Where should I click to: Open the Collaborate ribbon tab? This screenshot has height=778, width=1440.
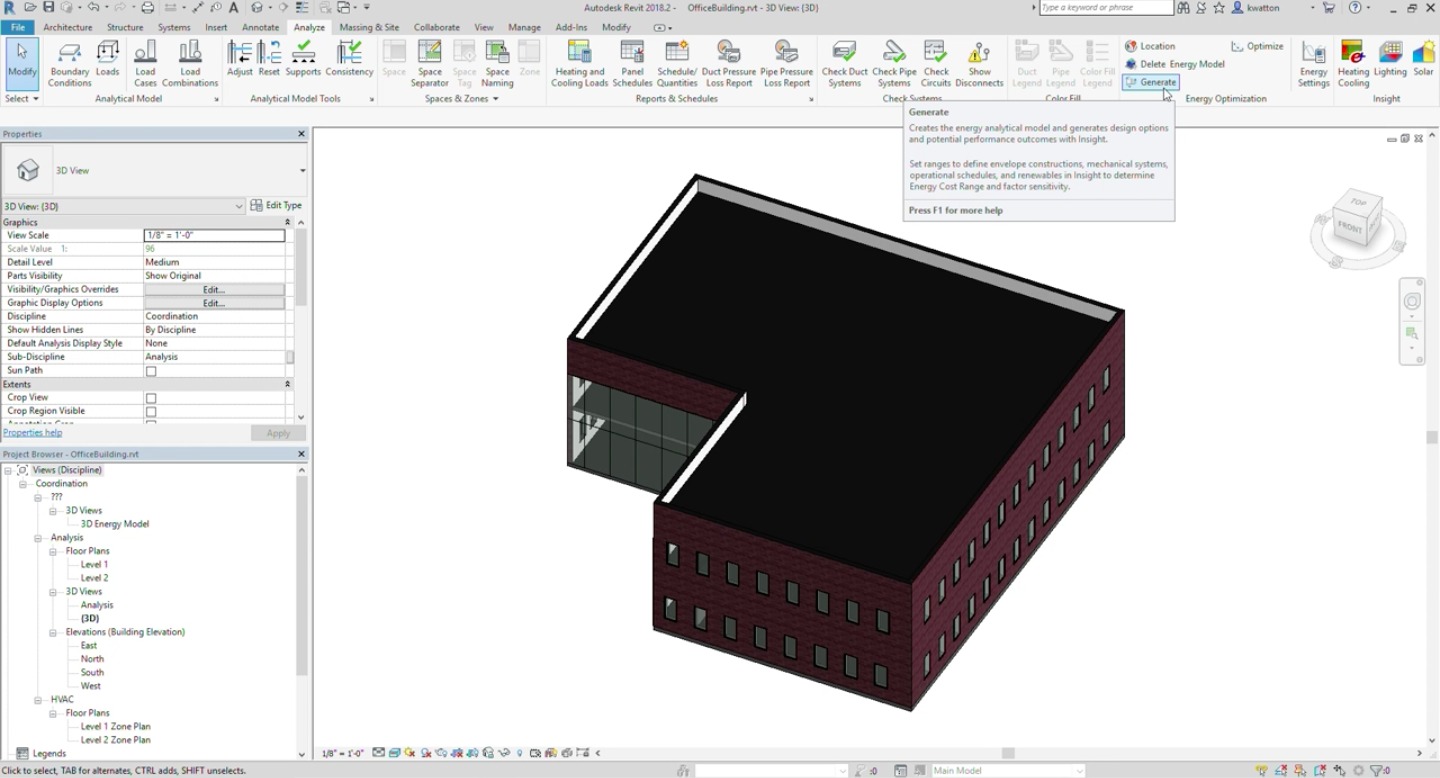pos(436,27)
